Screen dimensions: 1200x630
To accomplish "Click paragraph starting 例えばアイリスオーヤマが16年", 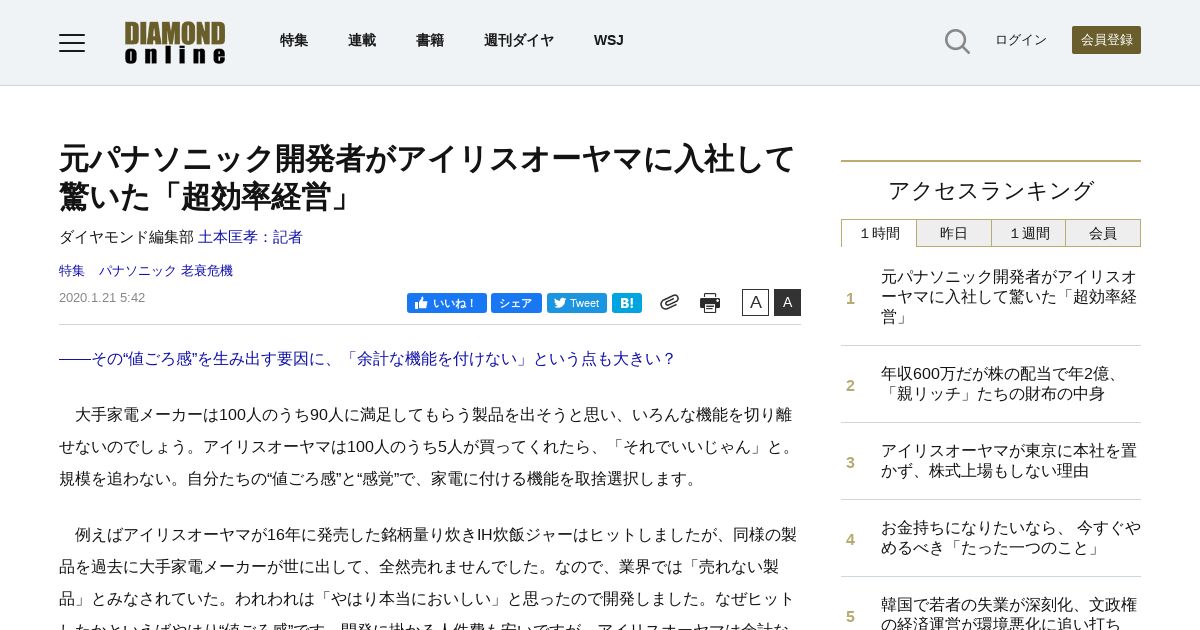I will pos(428,576).
